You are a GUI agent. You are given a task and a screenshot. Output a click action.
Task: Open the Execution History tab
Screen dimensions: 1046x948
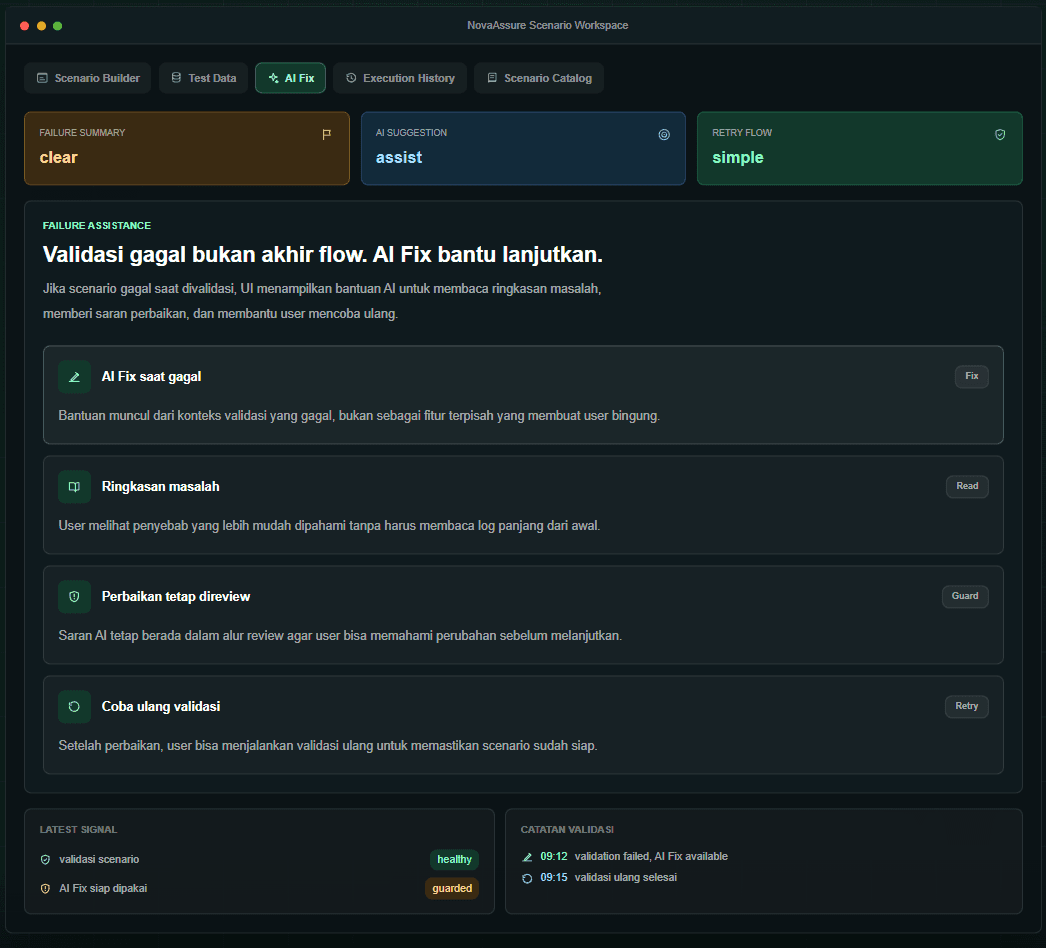400,78
